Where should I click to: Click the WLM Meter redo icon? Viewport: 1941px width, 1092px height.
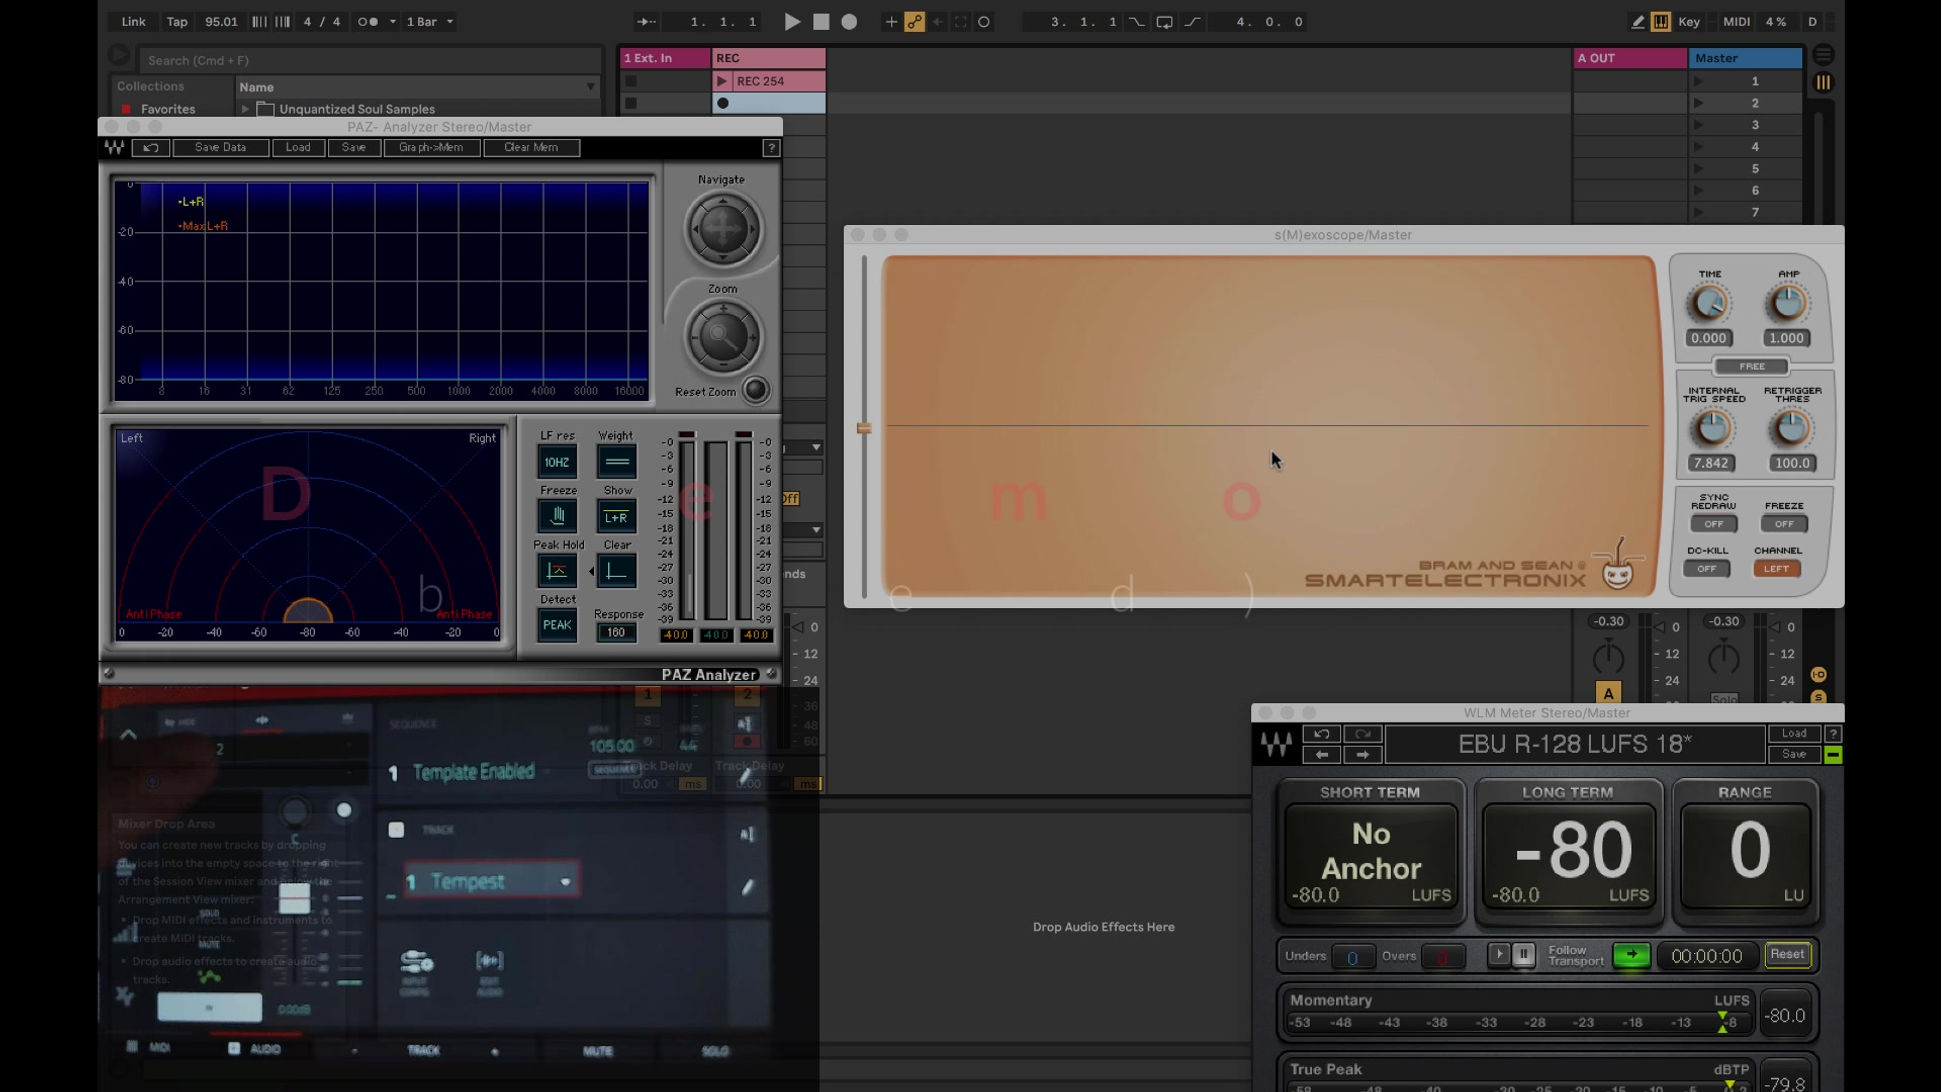click(x=1362, y=734)
